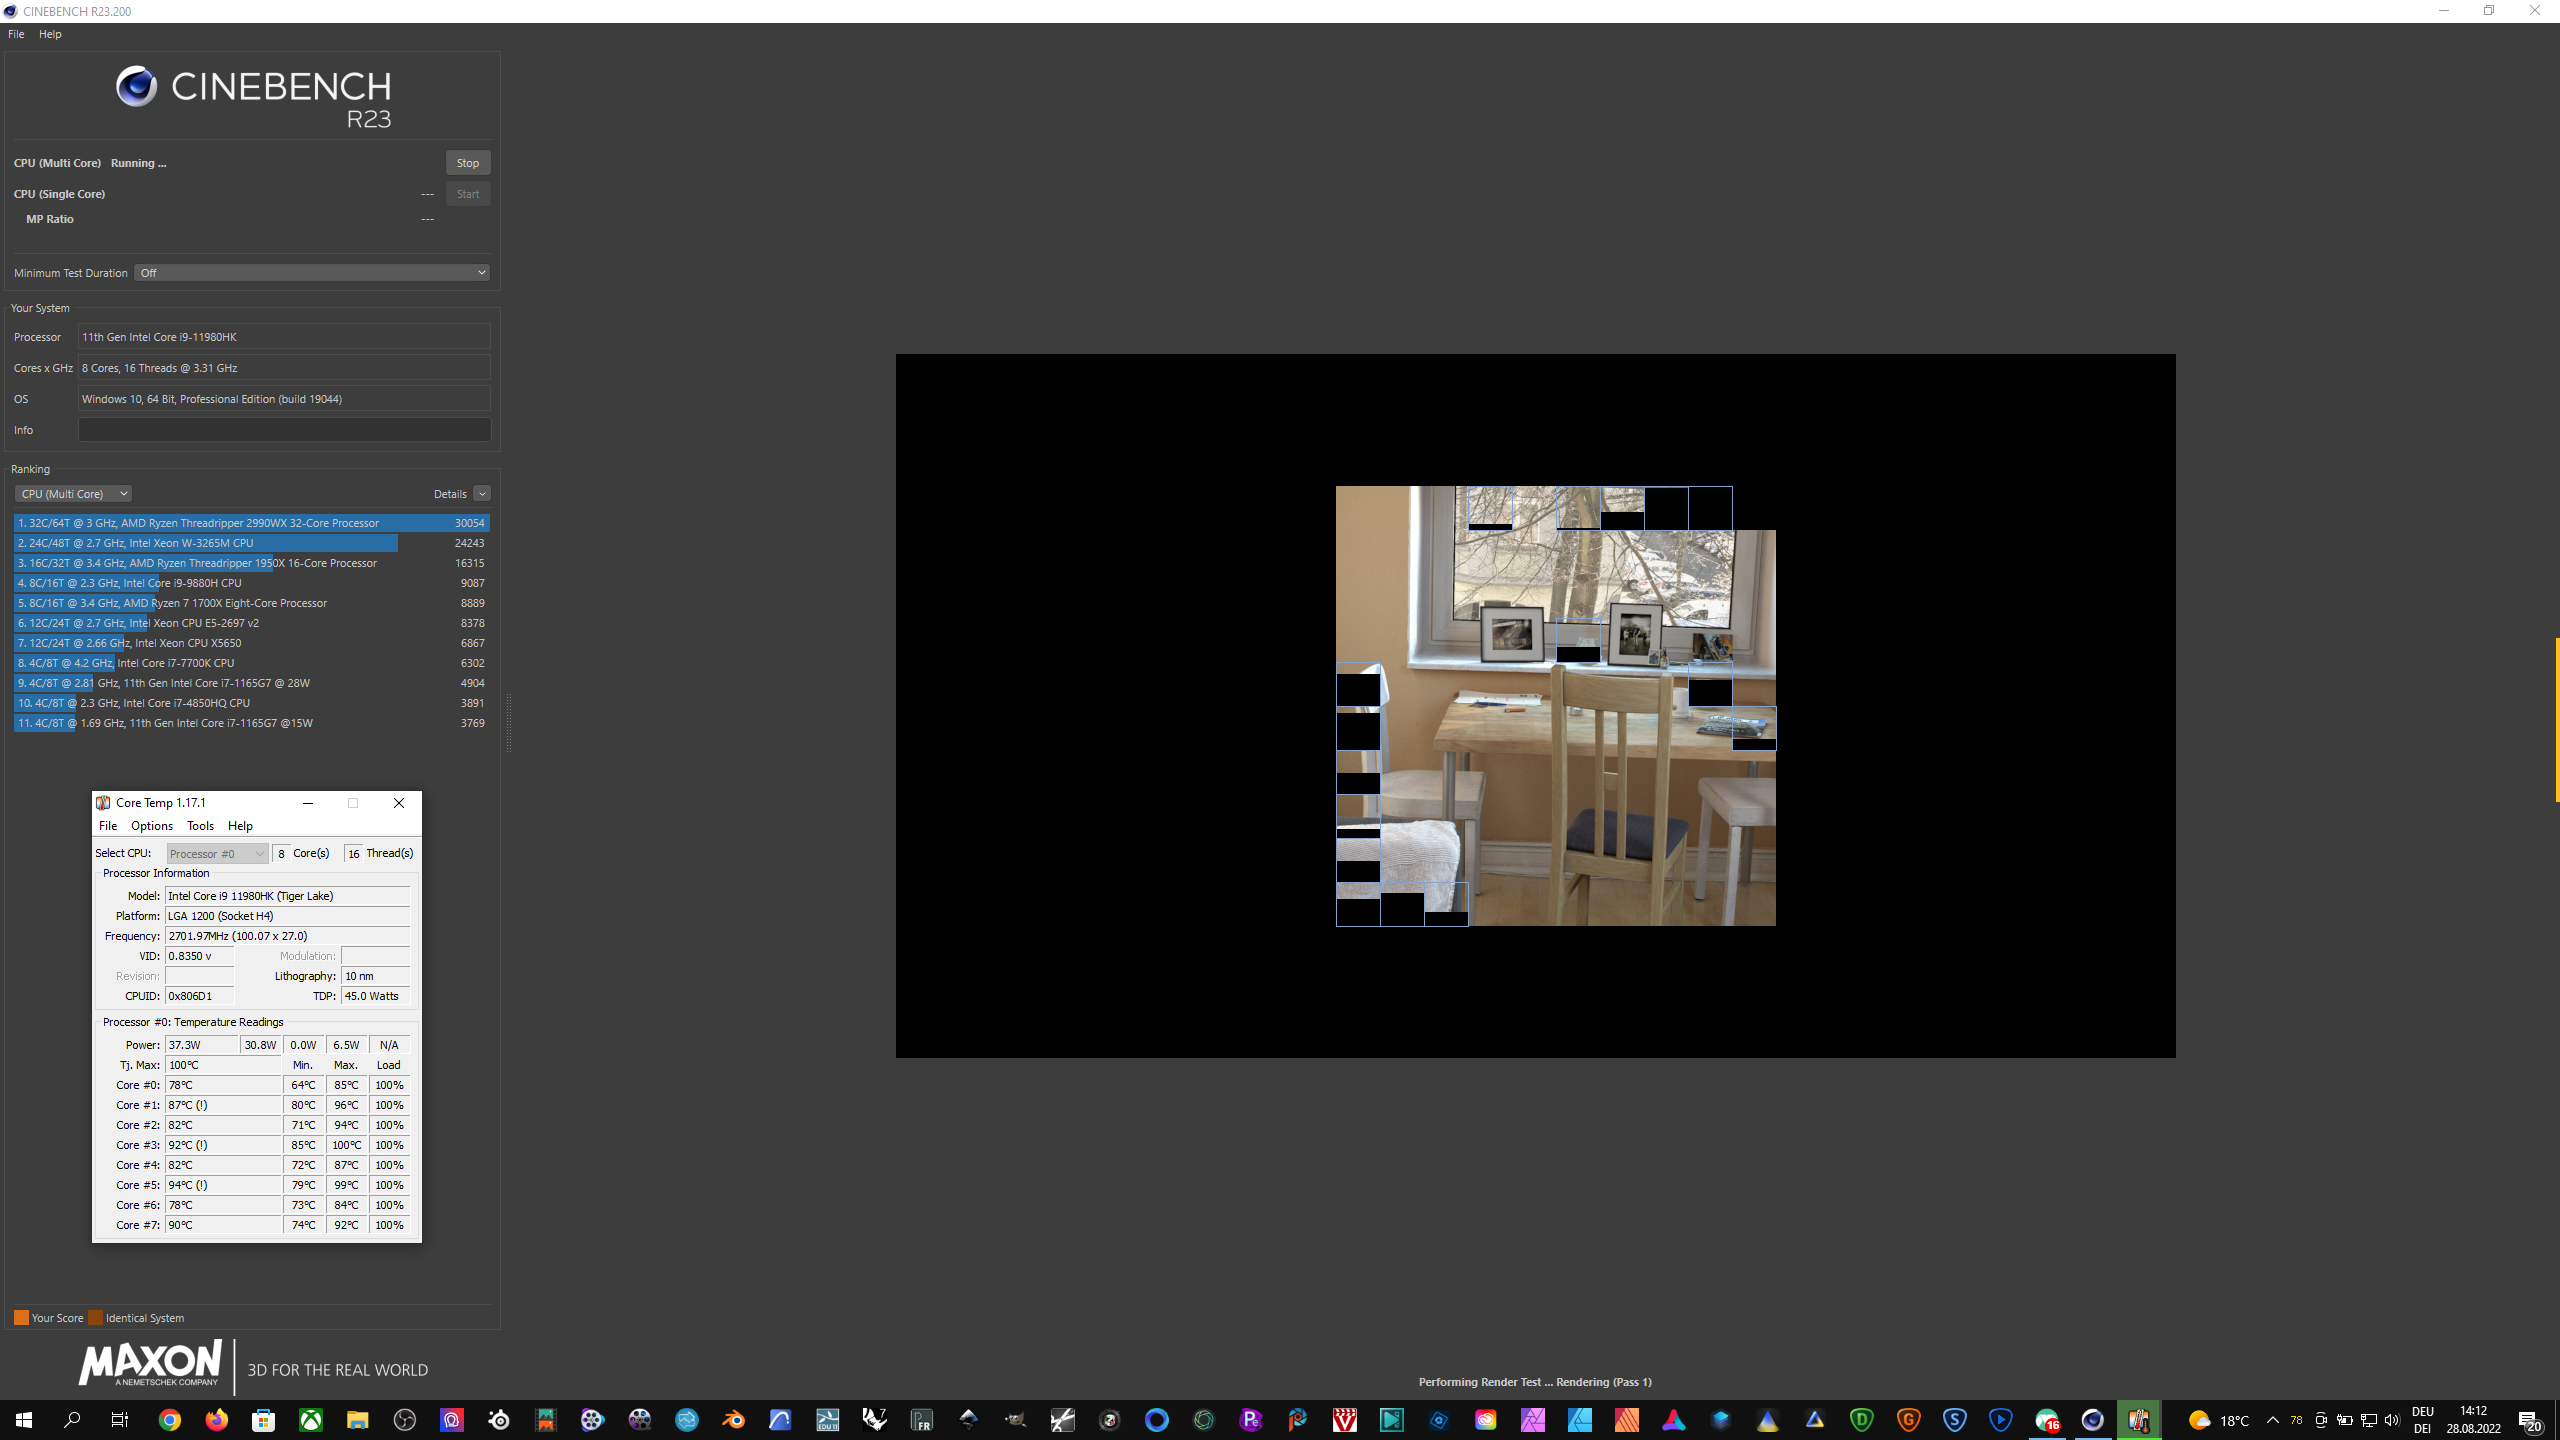This screenshot has height=1440, width=2560.
Task: Expand the ranking Details arrow
Action: 482,494
